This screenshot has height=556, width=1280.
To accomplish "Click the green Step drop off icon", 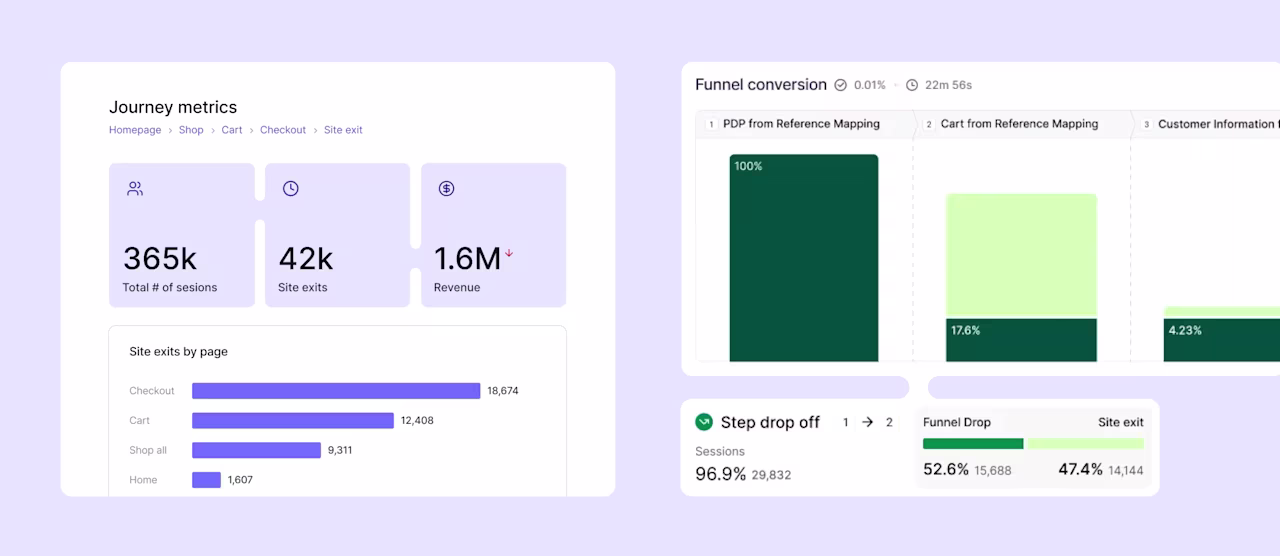I will pos(704,422).
